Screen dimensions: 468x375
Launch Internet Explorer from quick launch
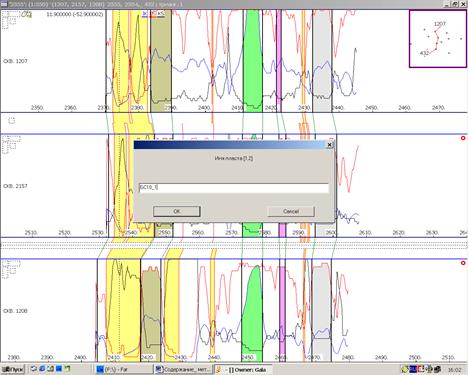(x=42, y=369)
